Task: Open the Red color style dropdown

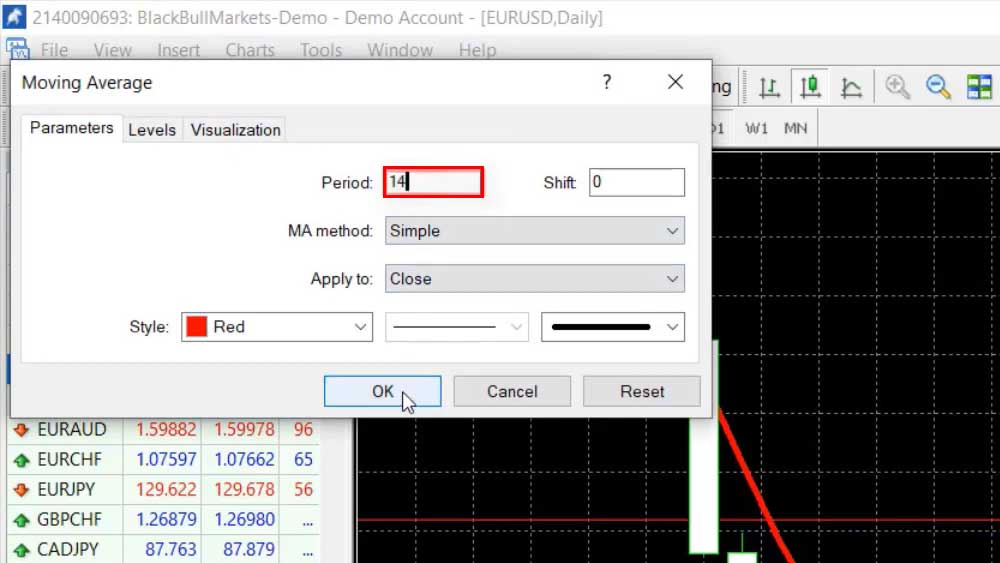Action: (277, 327)
